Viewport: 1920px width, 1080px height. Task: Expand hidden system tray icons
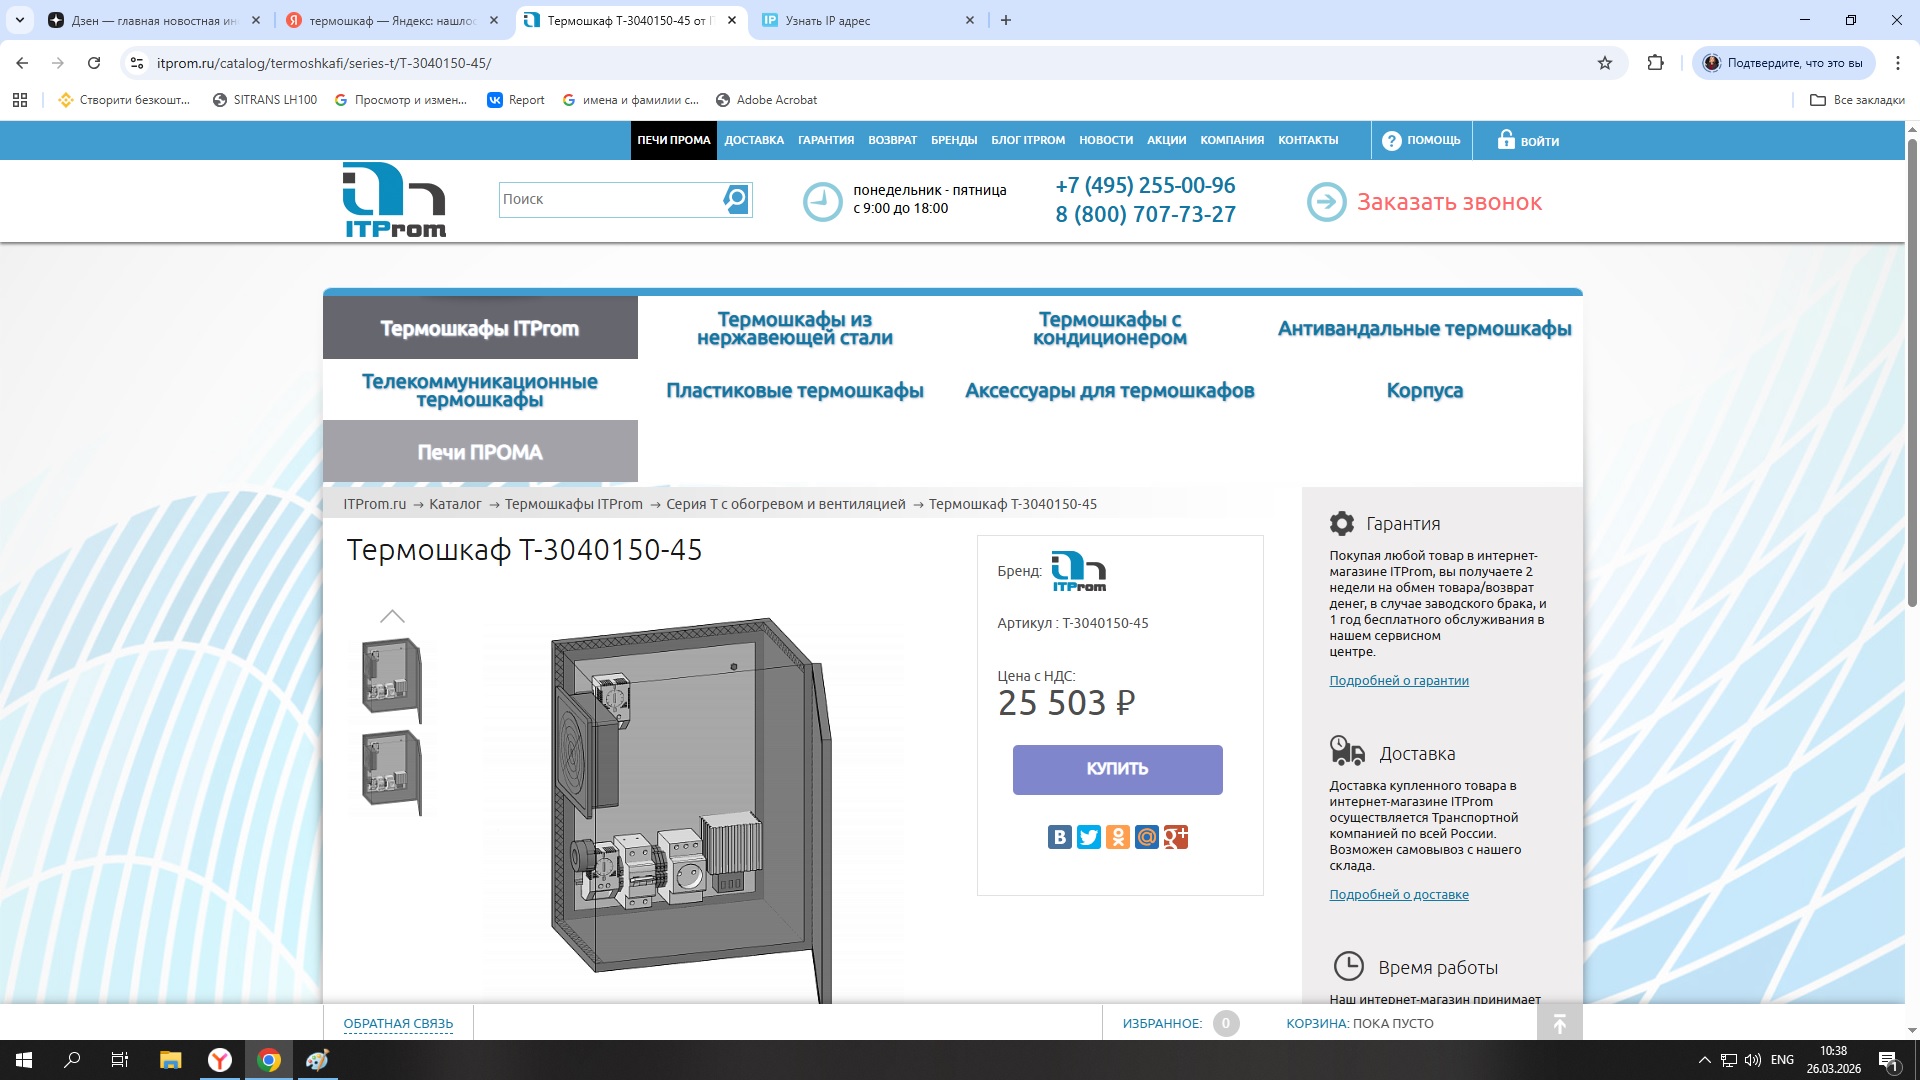tap(1704, 1060)
